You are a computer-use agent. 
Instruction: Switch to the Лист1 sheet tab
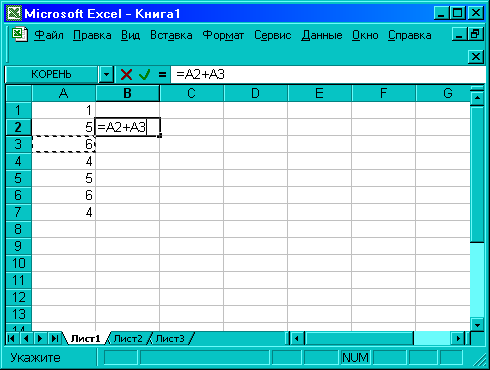(x=86, y=339)
